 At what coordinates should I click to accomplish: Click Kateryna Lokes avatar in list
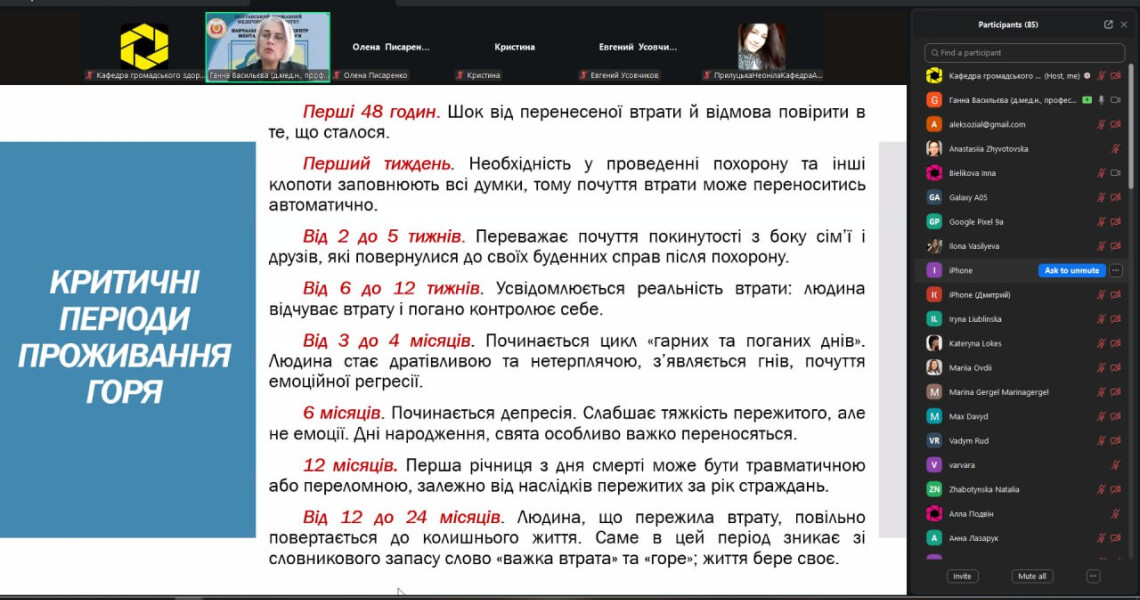(934, 343)
